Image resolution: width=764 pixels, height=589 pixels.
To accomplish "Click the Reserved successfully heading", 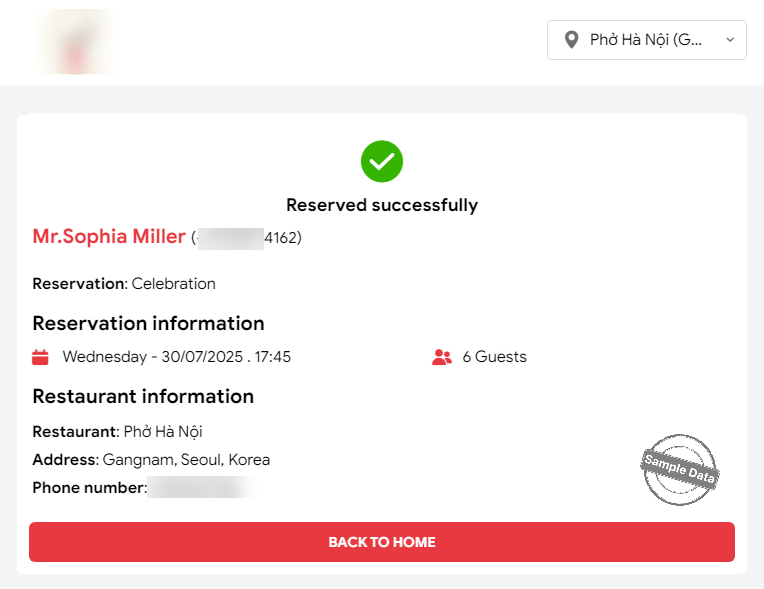I will tap(382, 205).
